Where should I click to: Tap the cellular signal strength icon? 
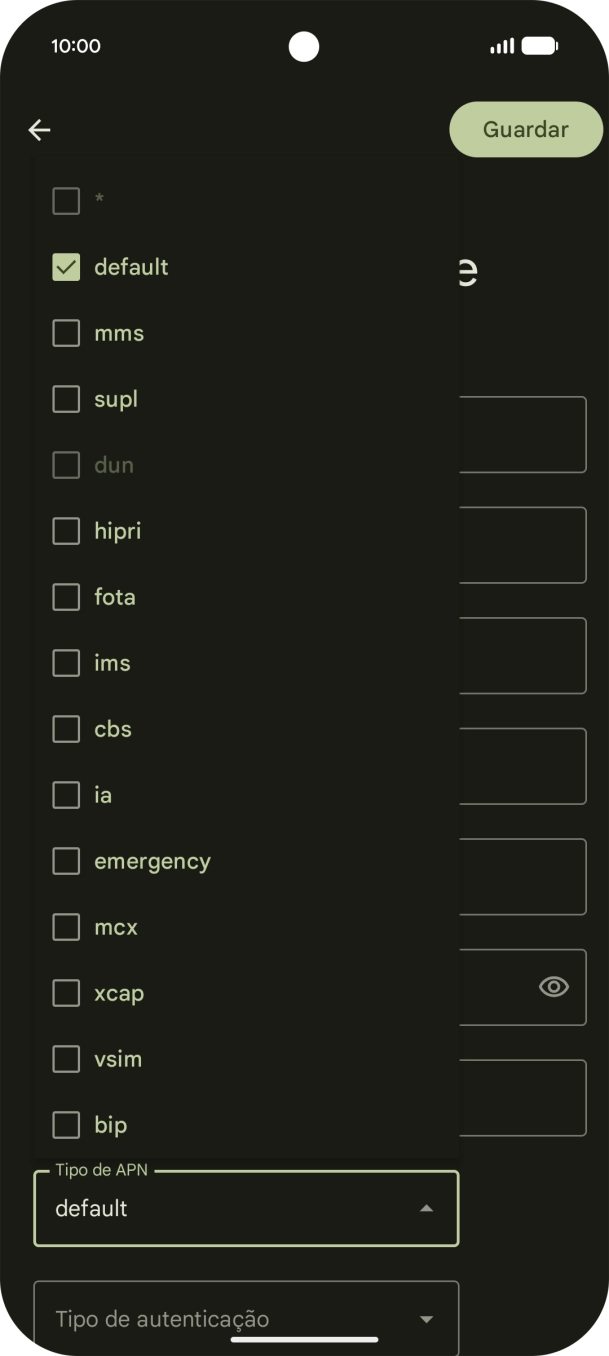502,46
